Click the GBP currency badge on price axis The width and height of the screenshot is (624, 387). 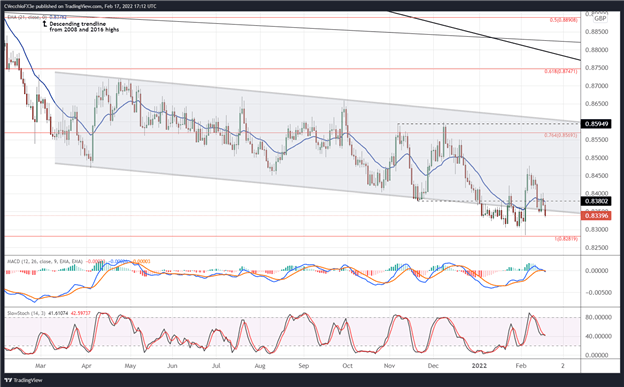point(600,18)
